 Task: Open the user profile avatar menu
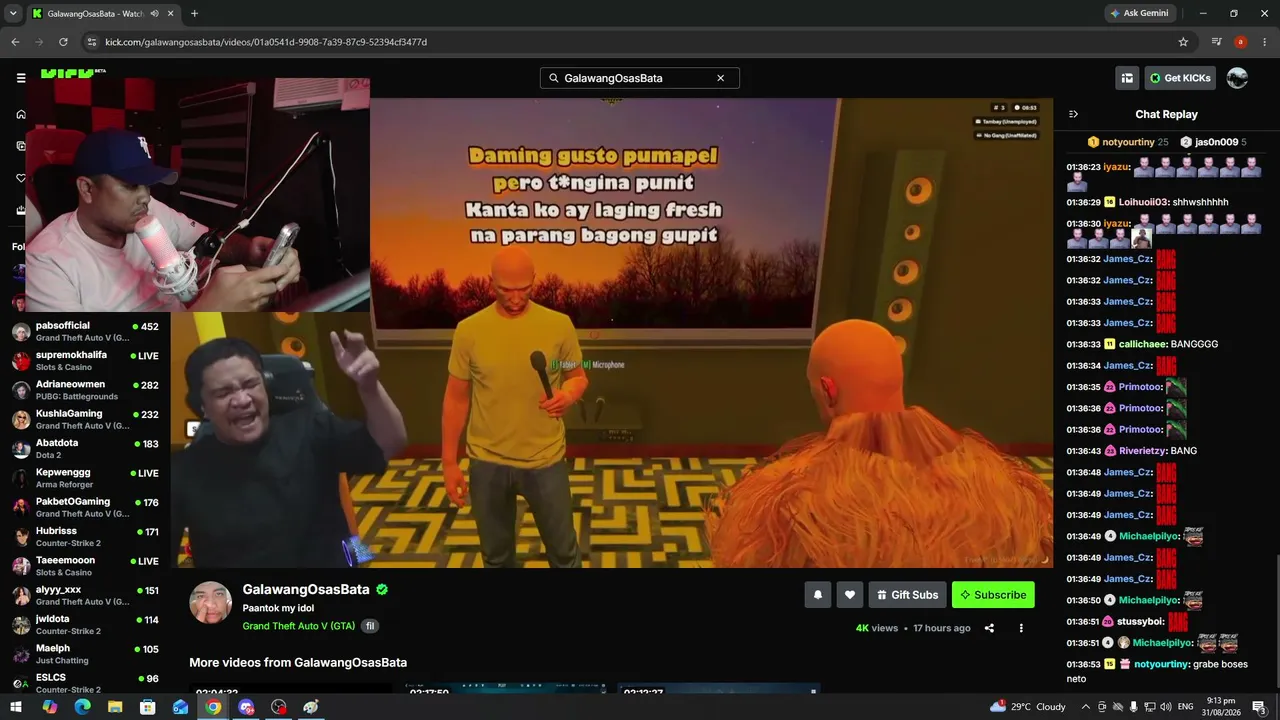(x=1237, y=78)
